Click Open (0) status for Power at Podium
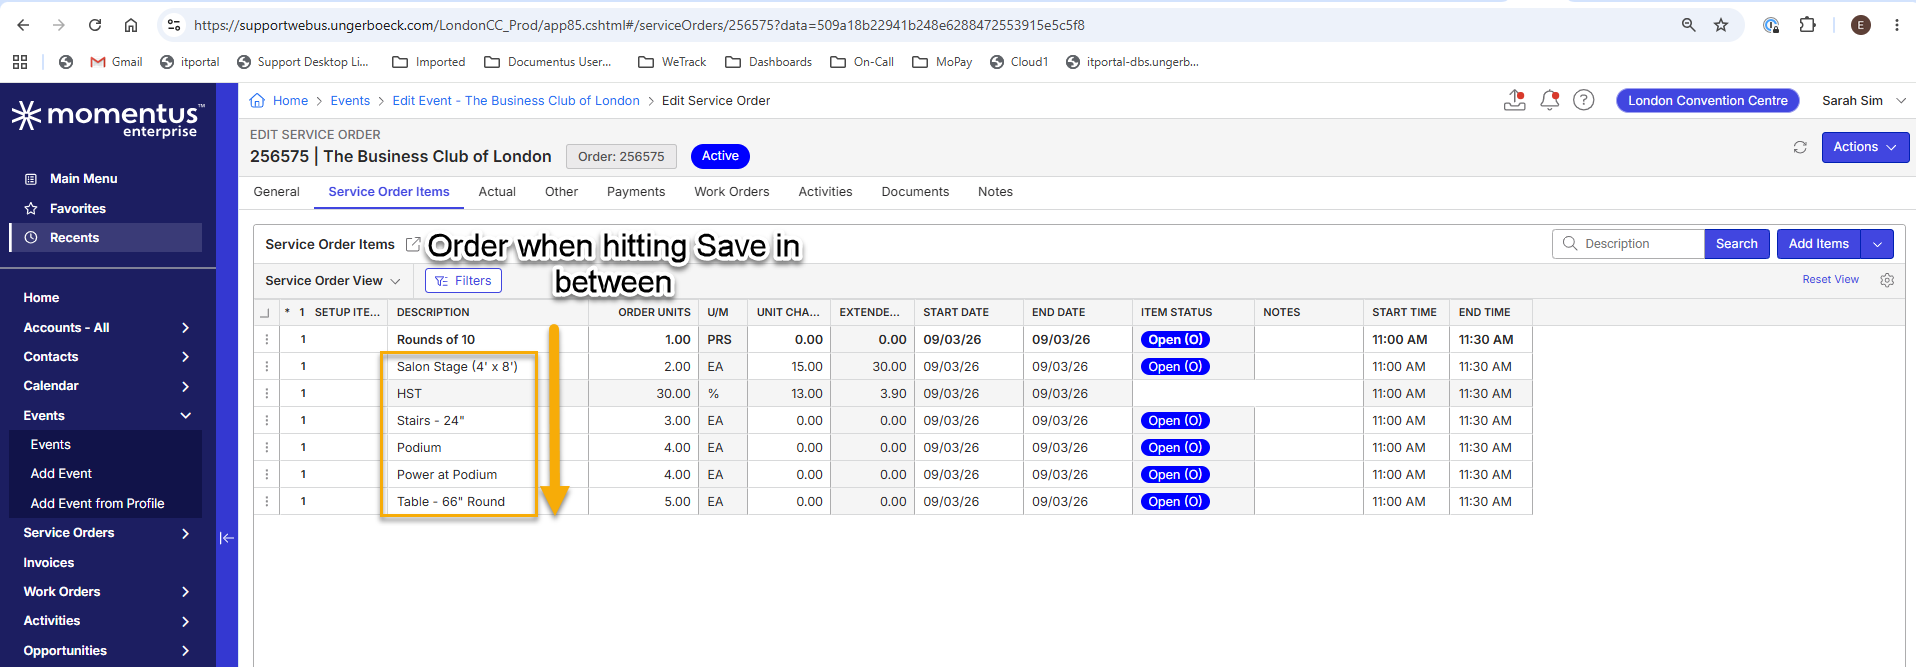The width and height of the screenshot is (1916, 667). pyautogui.click(x=1175, y=475)
